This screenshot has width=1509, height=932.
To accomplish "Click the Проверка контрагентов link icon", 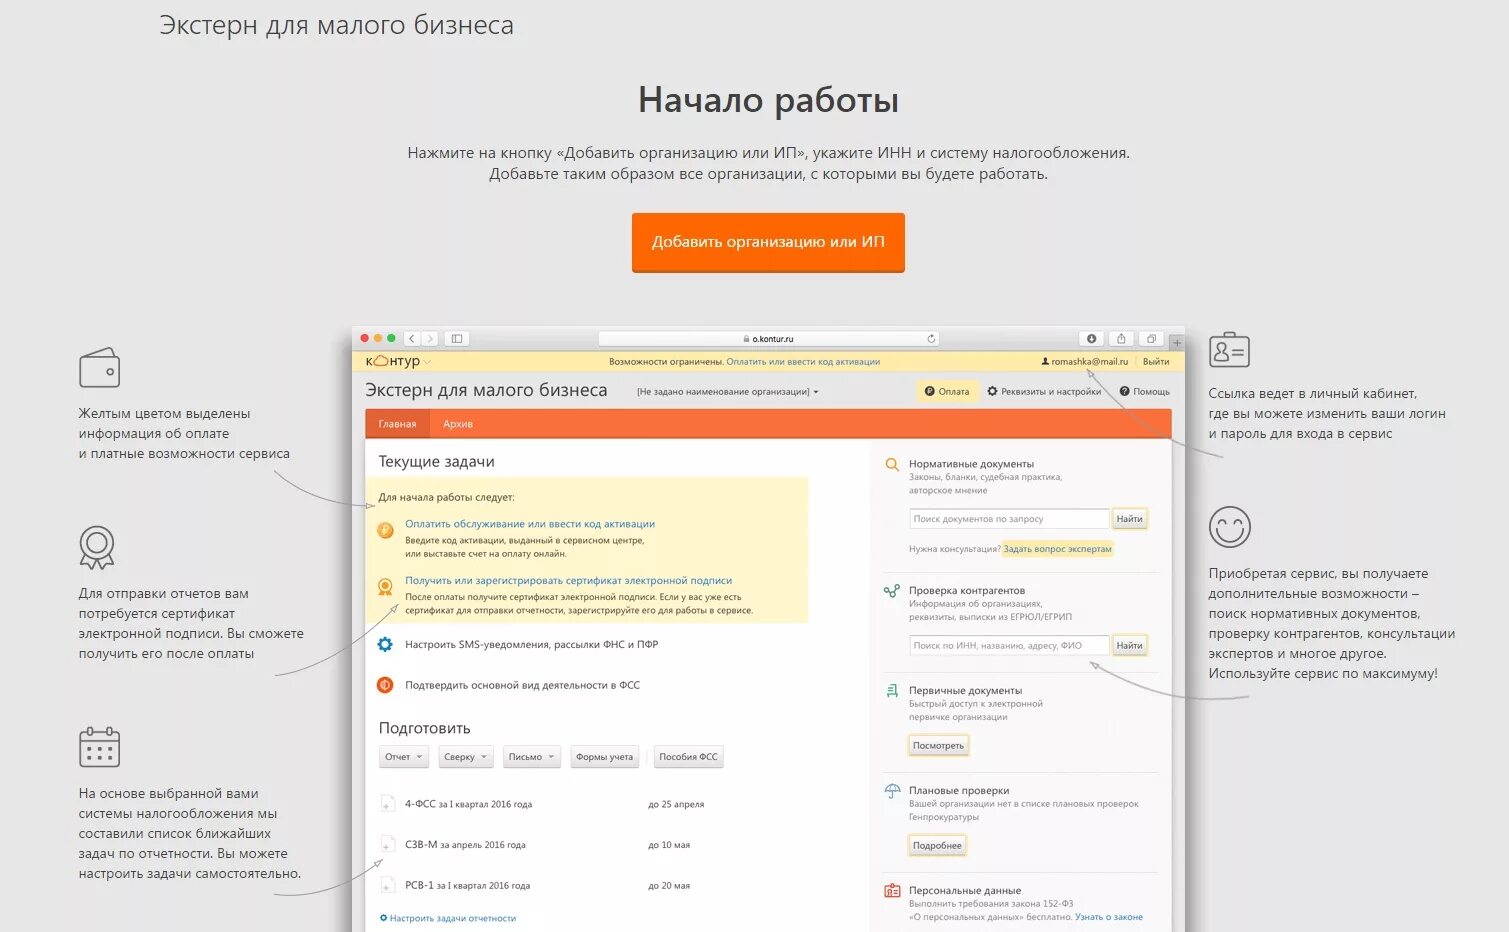I will tap(891, 590).
